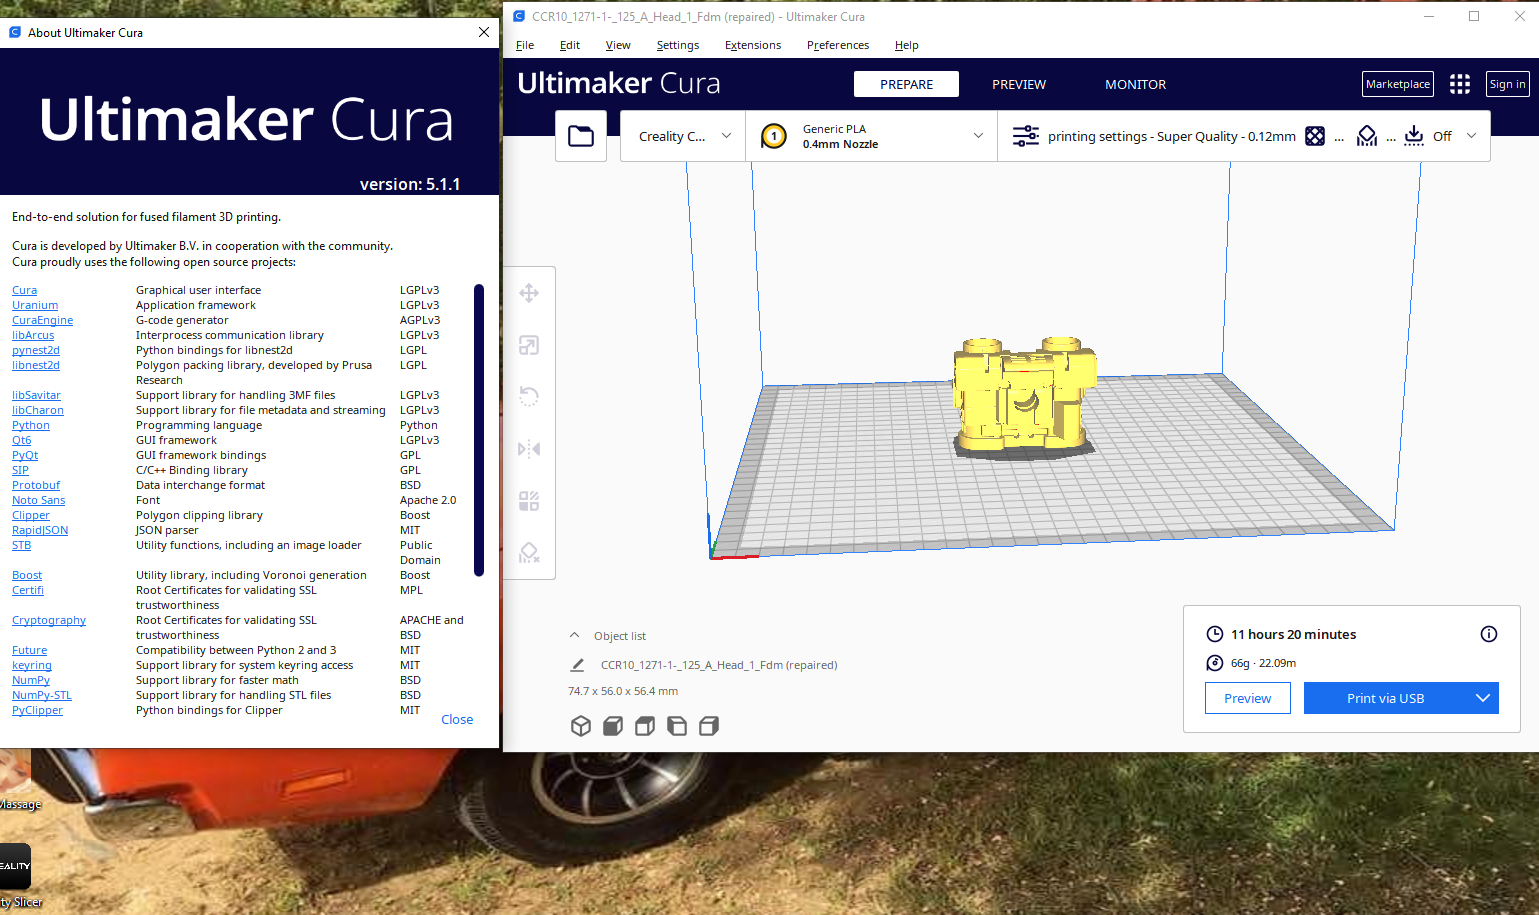Open the File menu
The height and width of the screenshot is (915, 1539).
click(x=525, y=45)
